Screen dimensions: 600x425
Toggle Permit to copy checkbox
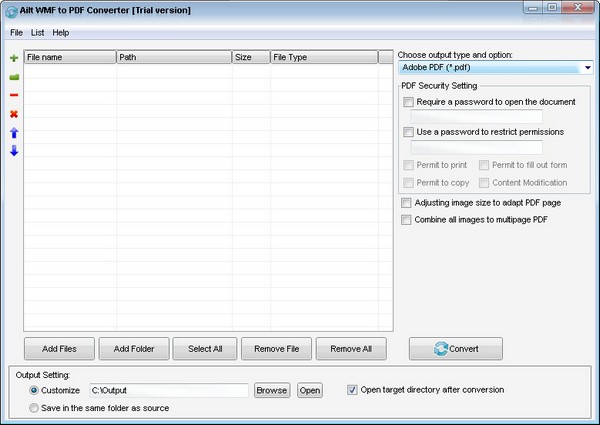click(x=408, y=182)
